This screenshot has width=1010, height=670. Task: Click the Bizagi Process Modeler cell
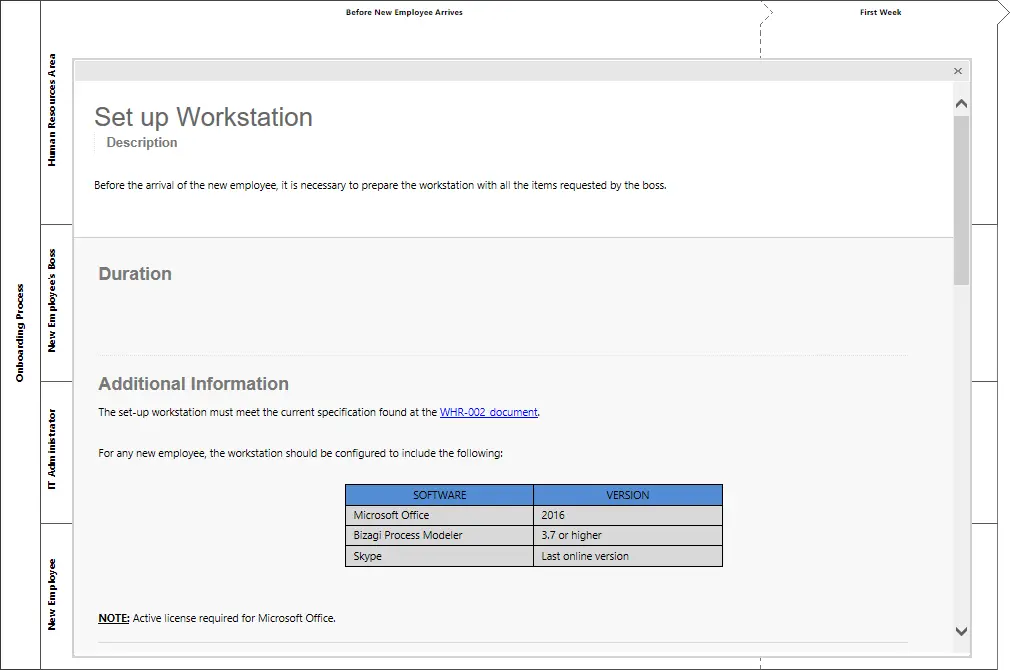(x=439, y=535)
